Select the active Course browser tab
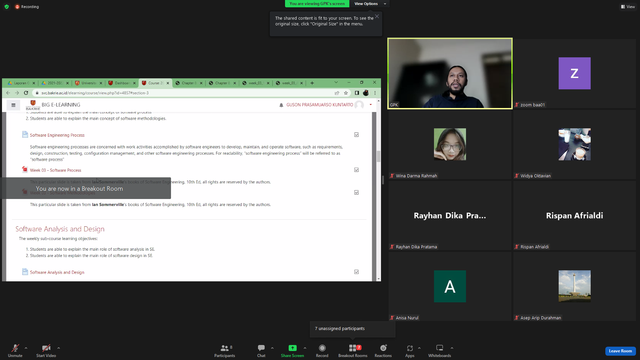This screenshot has height=360, width=640. [x=155, y=83]
